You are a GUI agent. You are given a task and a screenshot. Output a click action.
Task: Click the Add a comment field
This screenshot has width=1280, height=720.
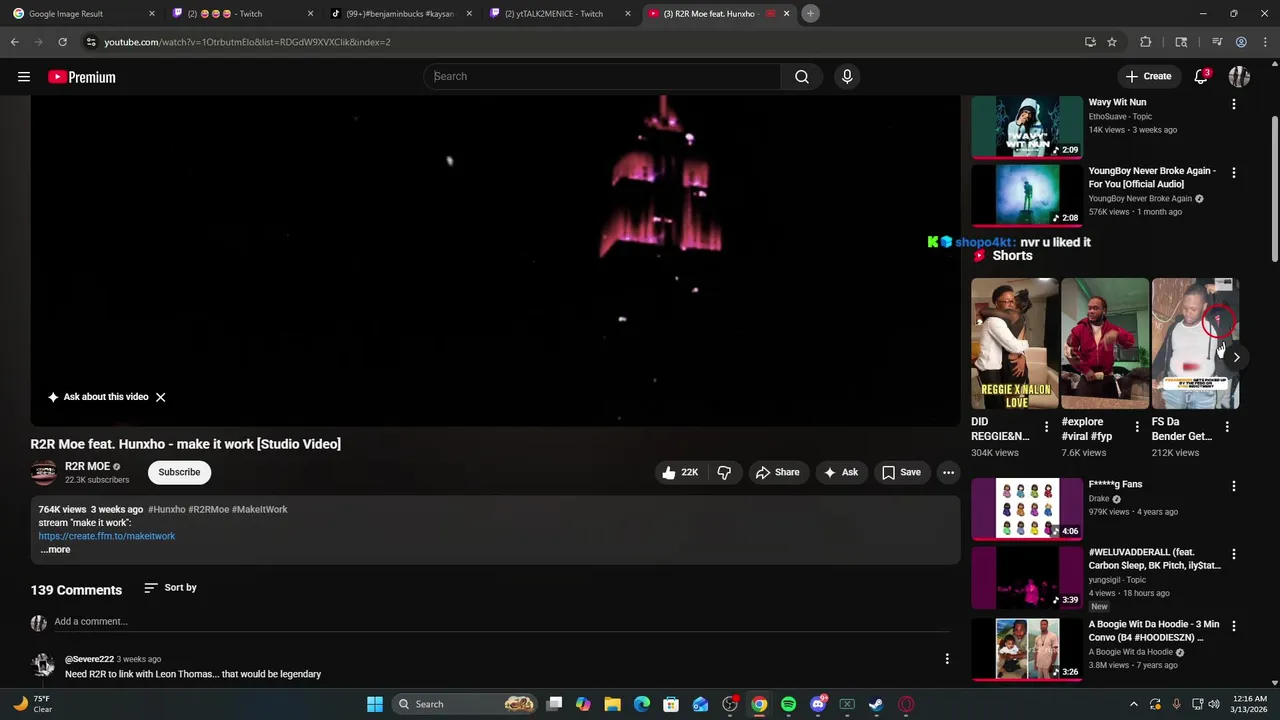click(500, 621)
